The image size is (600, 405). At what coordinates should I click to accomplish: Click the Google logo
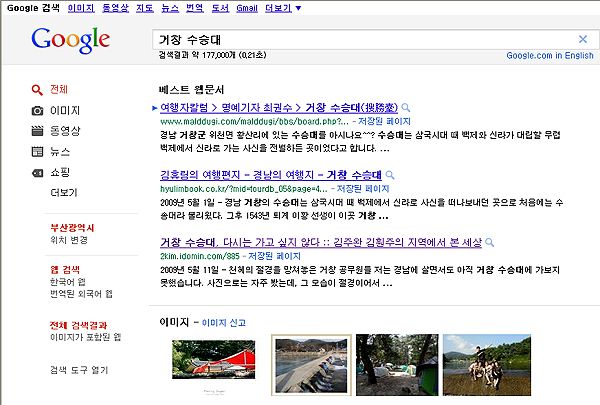coord(70,40)
